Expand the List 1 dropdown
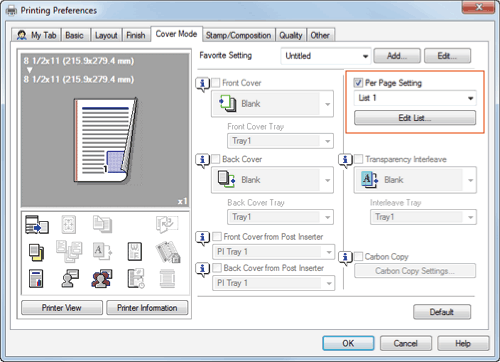 point(415,98)
